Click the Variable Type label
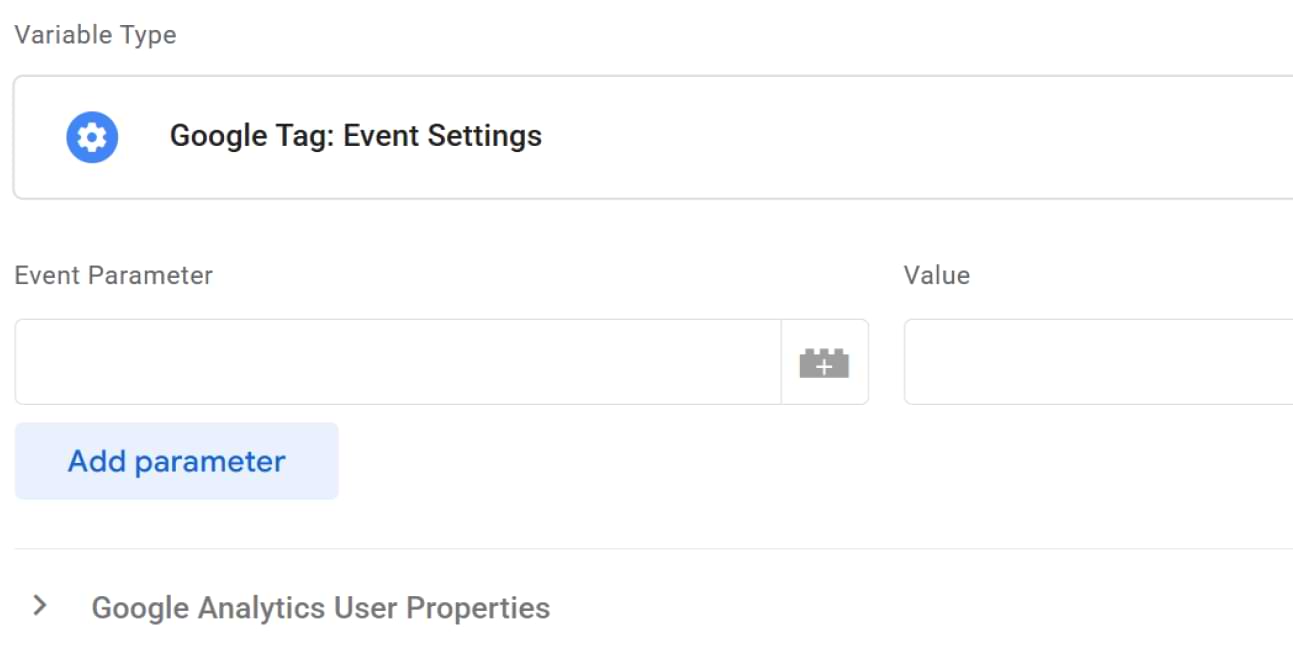The width and height of the screenshot is (1293, 654). point(95,35)
